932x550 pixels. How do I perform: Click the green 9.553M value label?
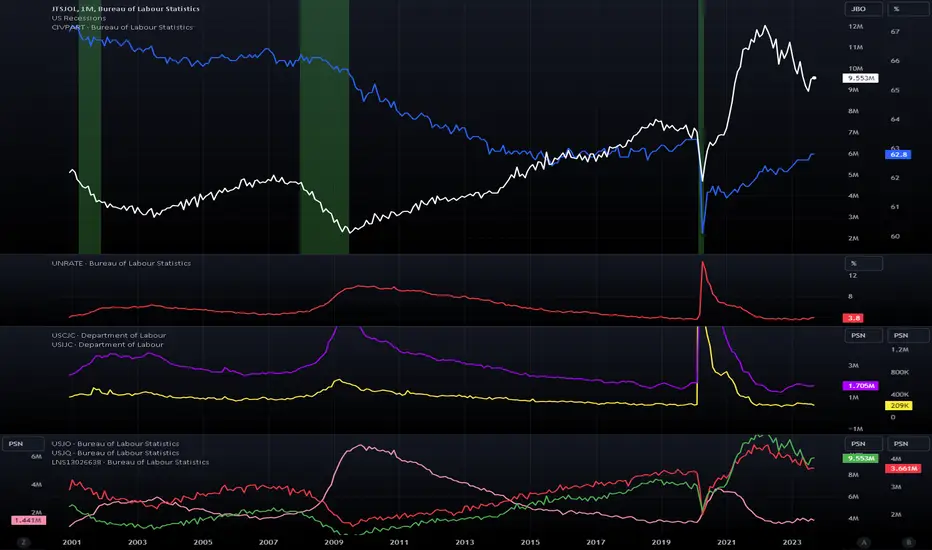[x=861, y=458]
